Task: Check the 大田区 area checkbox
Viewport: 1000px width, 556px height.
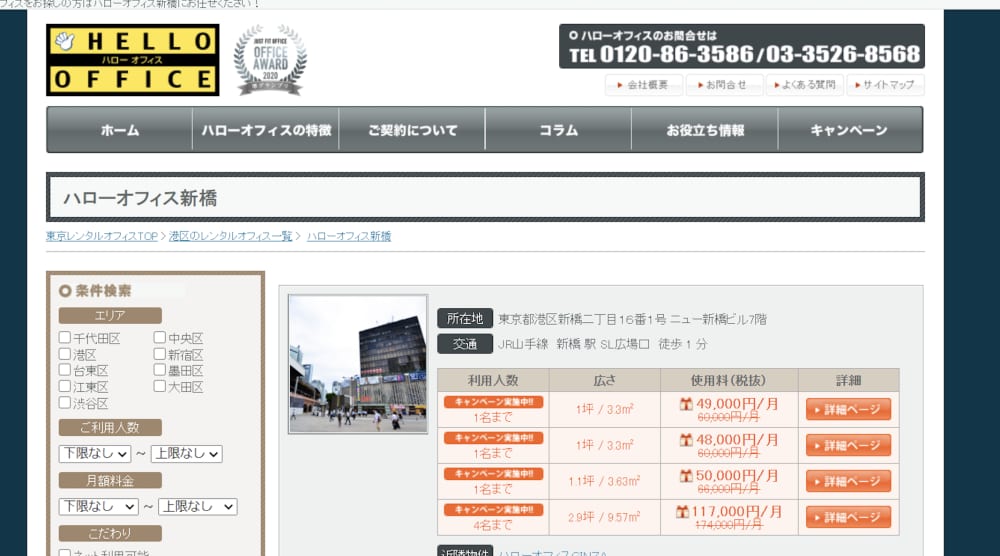Action: 159,386
